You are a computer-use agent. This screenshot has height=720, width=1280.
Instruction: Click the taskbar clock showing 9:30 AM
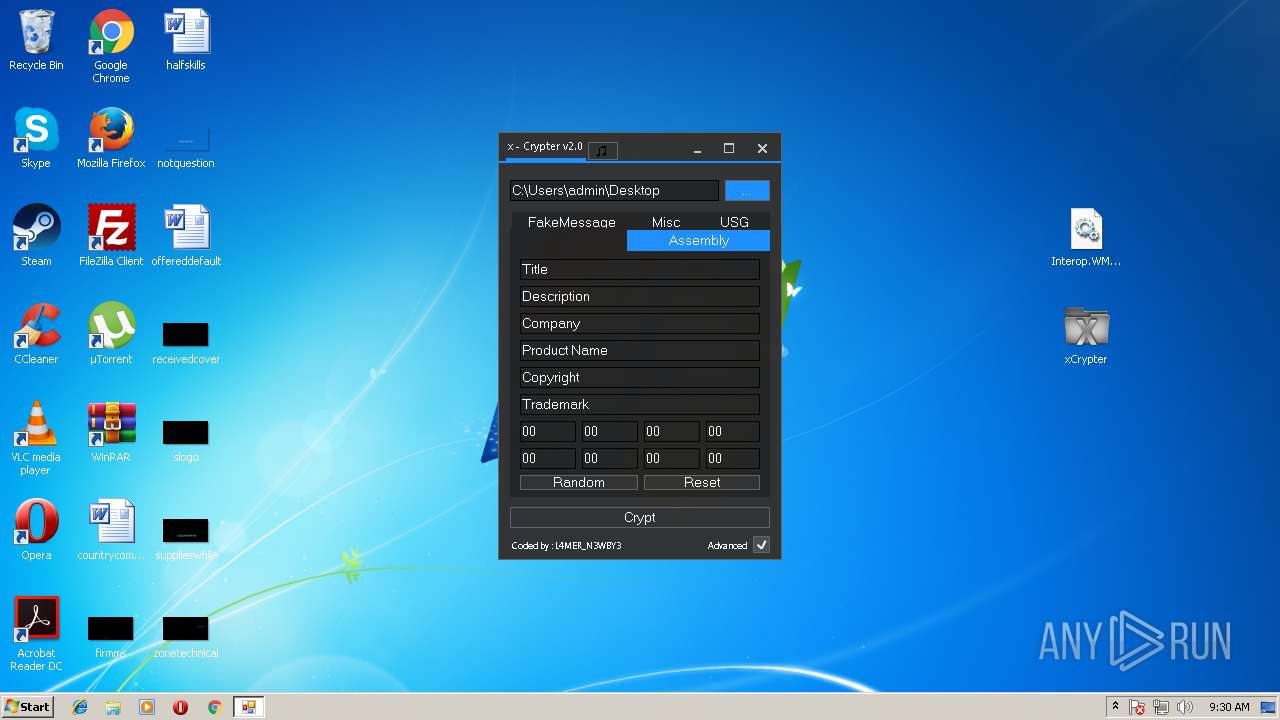[x=1229, y=707]
